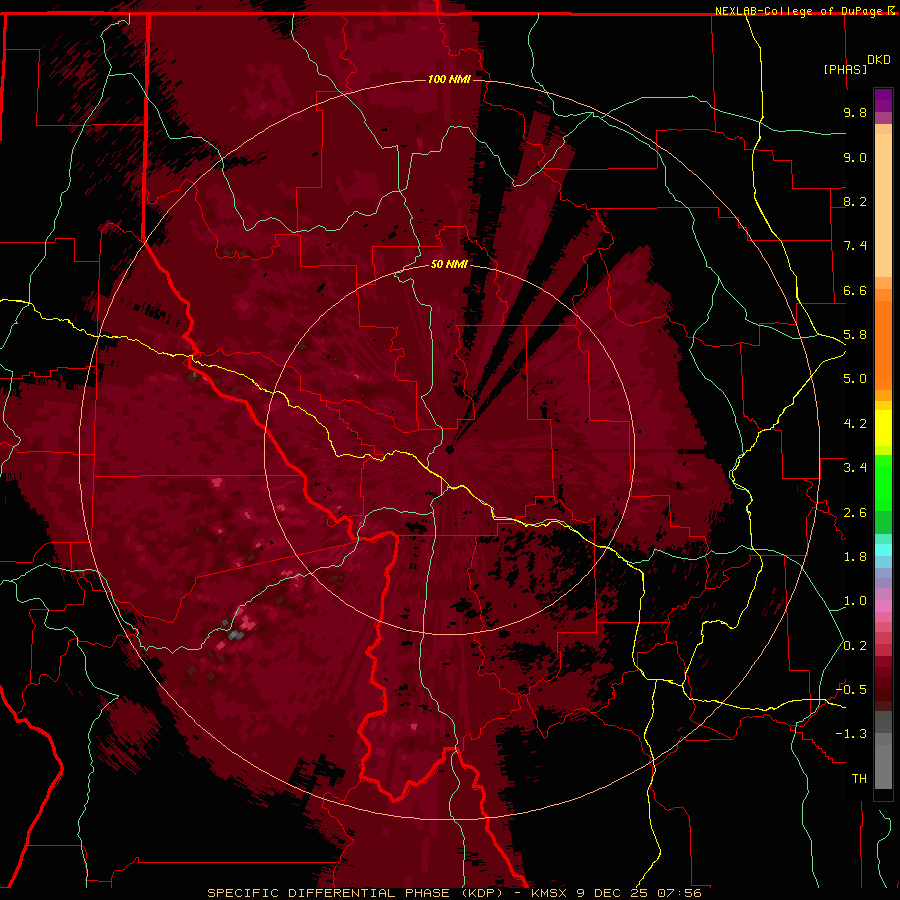Pick the yellow segment of the color scale
The width and height of the screenshot is (900, 900).
[x=883, y=428]
